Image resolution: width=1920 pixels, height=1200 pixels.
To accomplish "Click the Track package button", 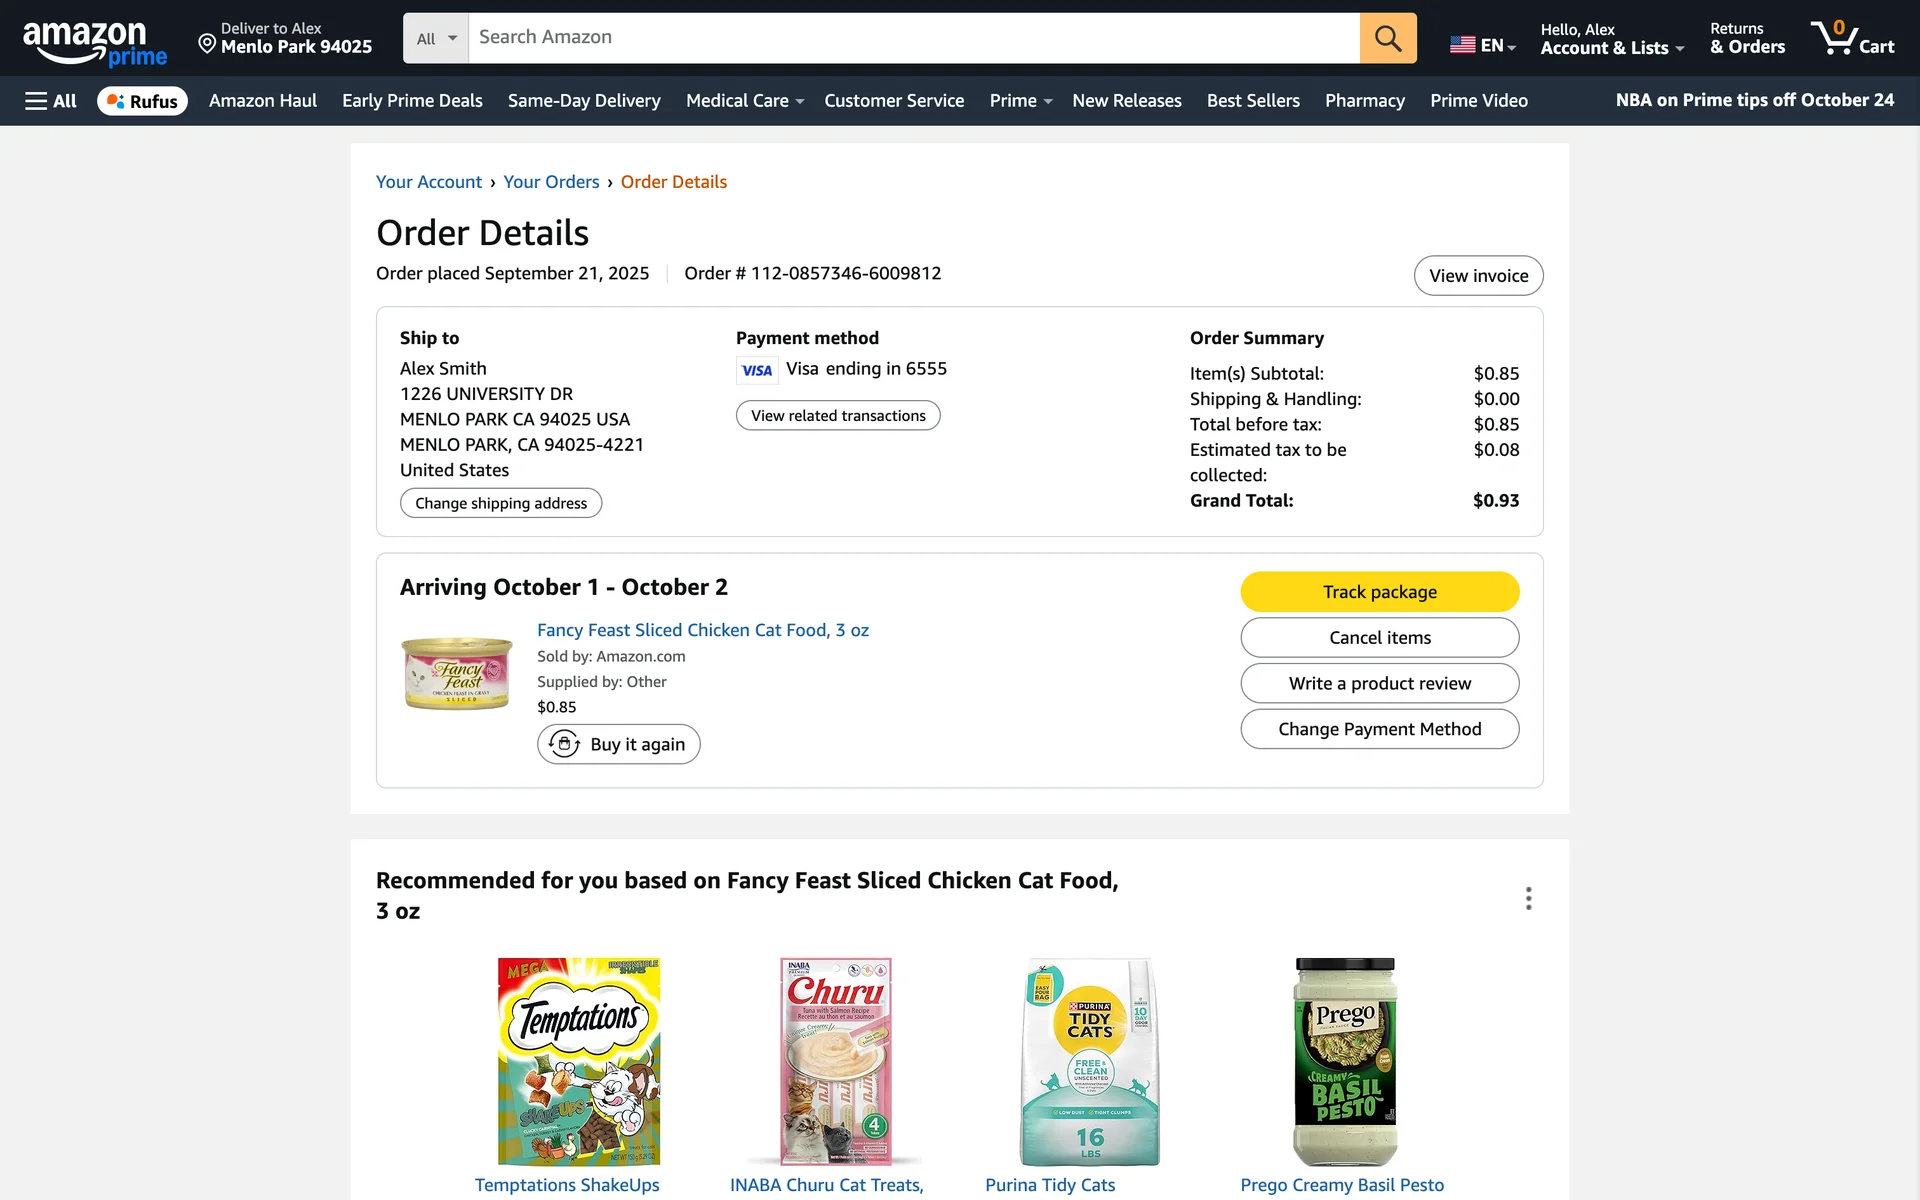I will [x=1379, y=592].
